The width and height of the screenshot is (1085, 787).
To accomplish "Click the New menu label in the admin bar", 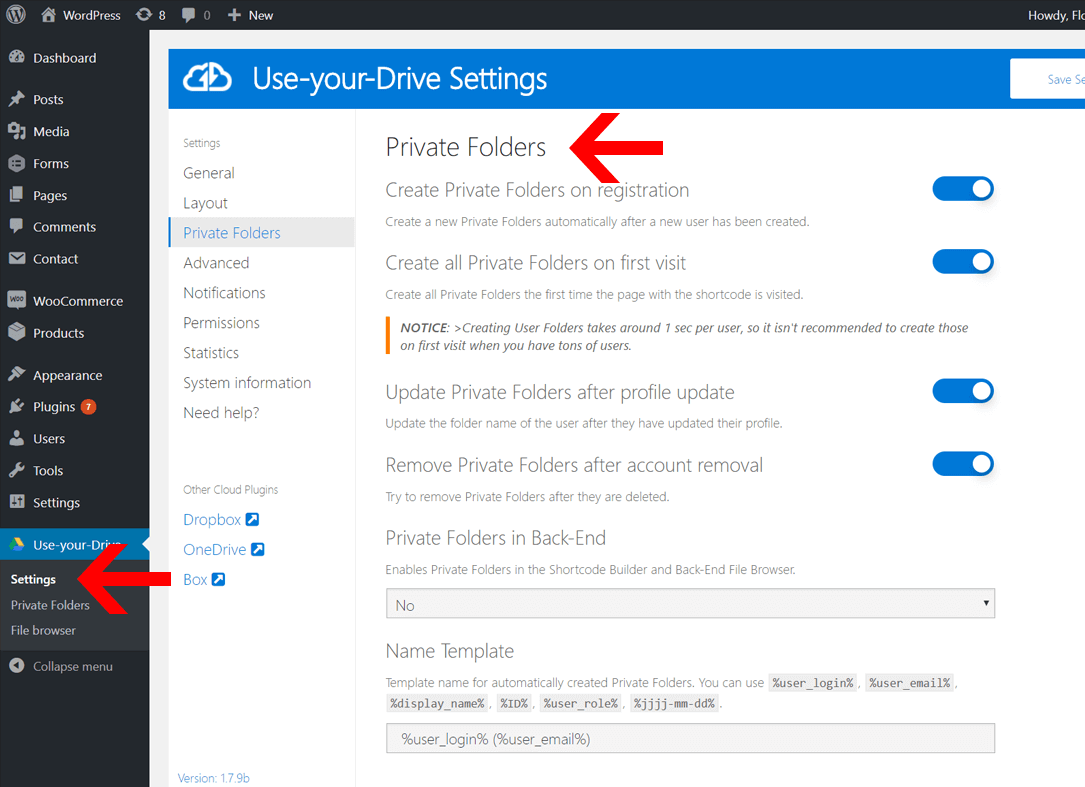I will [261, 15].
